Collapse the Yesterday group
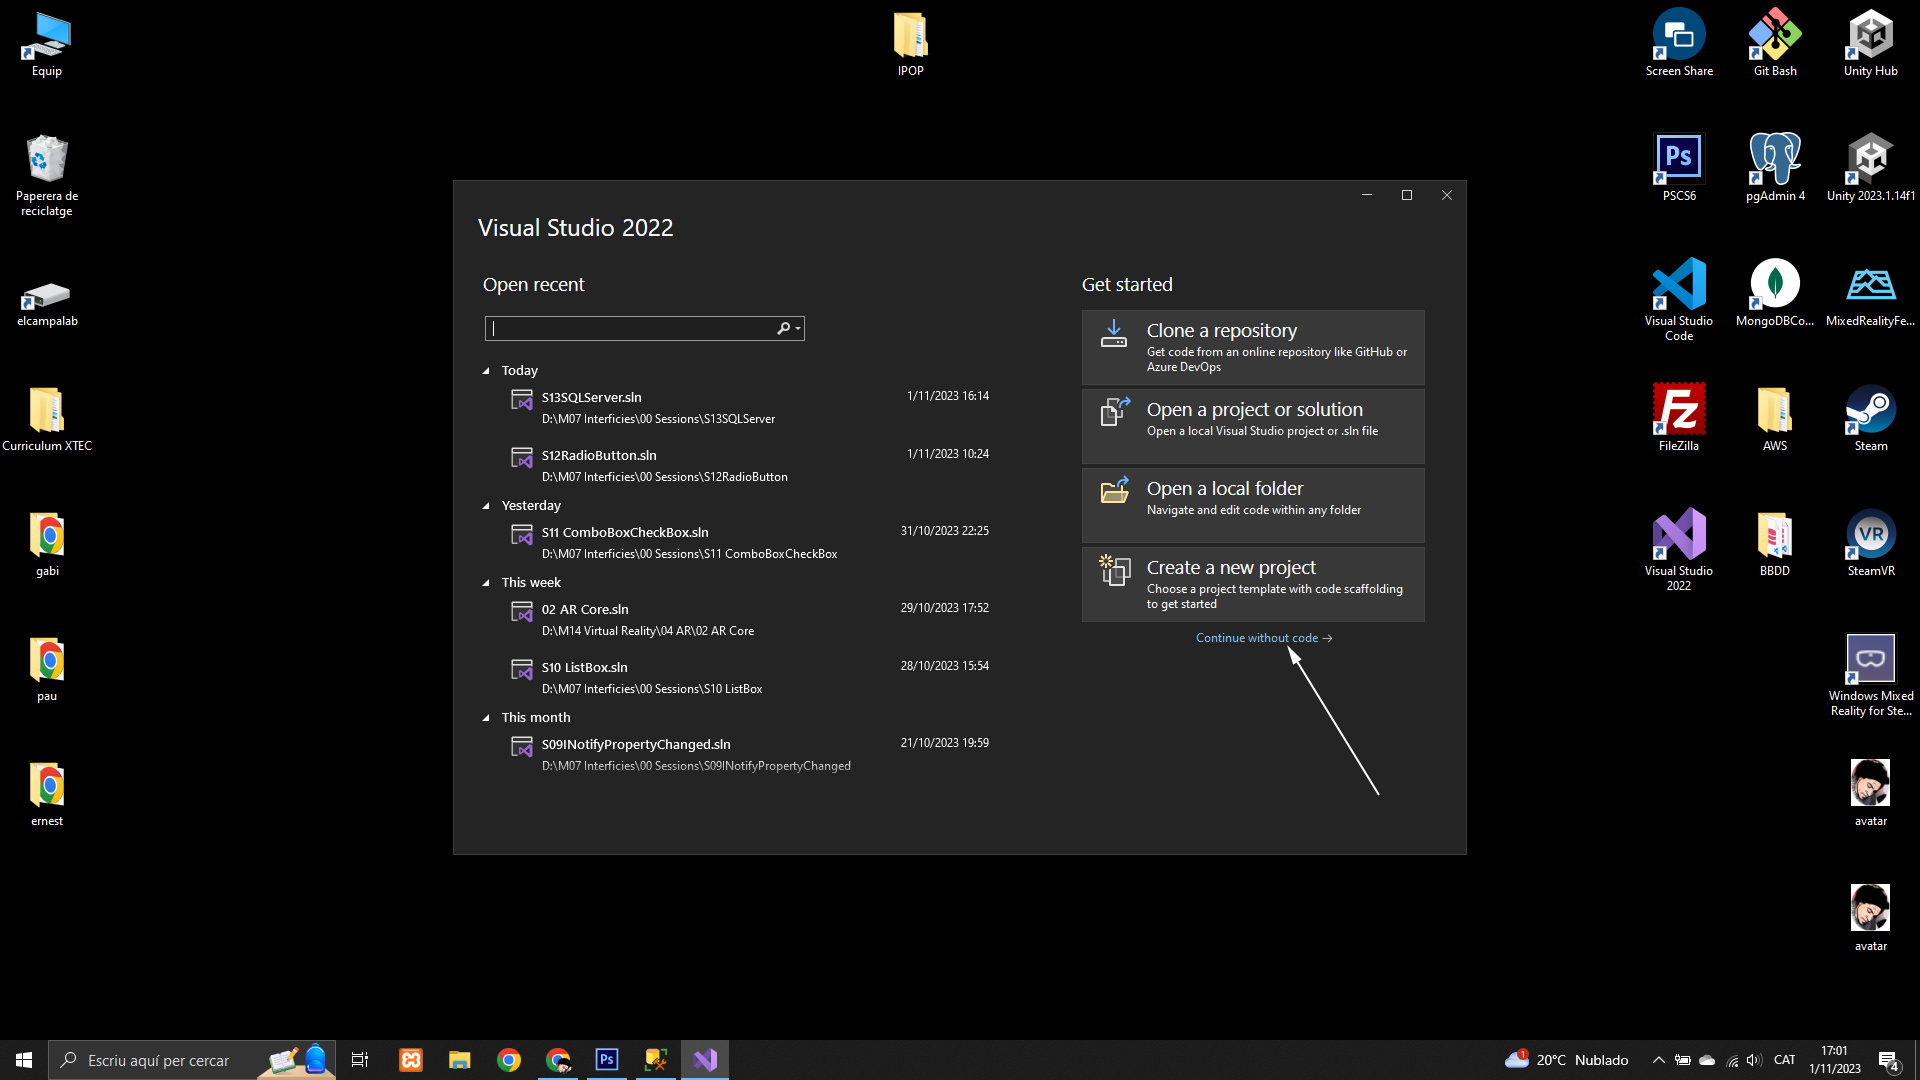Screen dimensions: 1920x1080 pyautogui.click(x=487, y=506)
